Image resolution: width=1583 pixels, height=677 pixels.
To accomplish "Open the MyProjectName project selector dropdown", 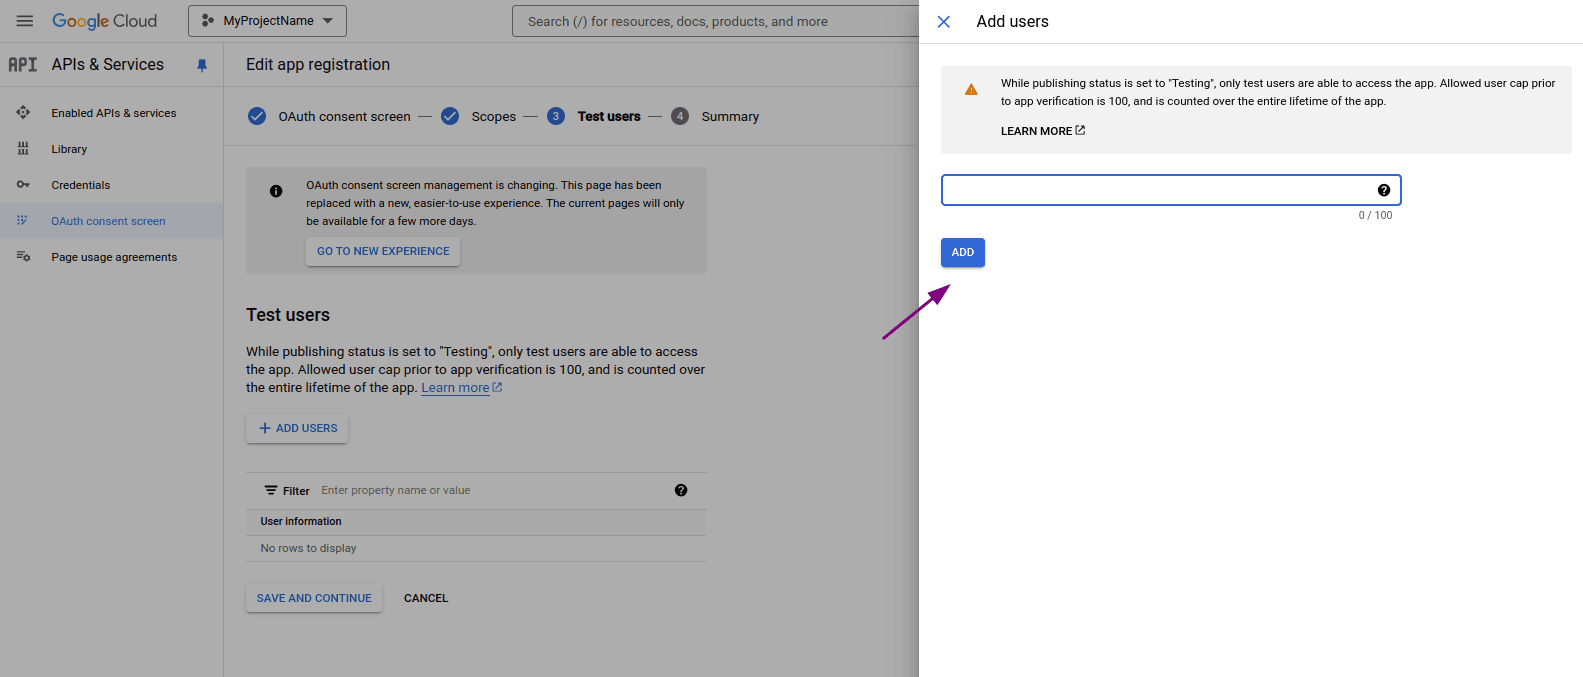I will (267, 21).
